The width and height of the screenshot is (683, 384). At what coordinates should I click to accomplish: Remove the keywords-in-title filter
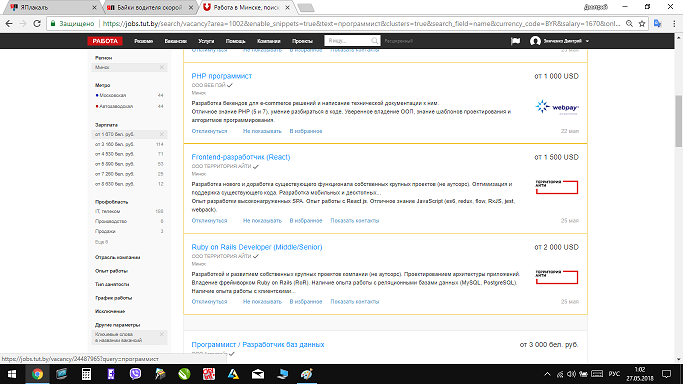pos(162,334)
